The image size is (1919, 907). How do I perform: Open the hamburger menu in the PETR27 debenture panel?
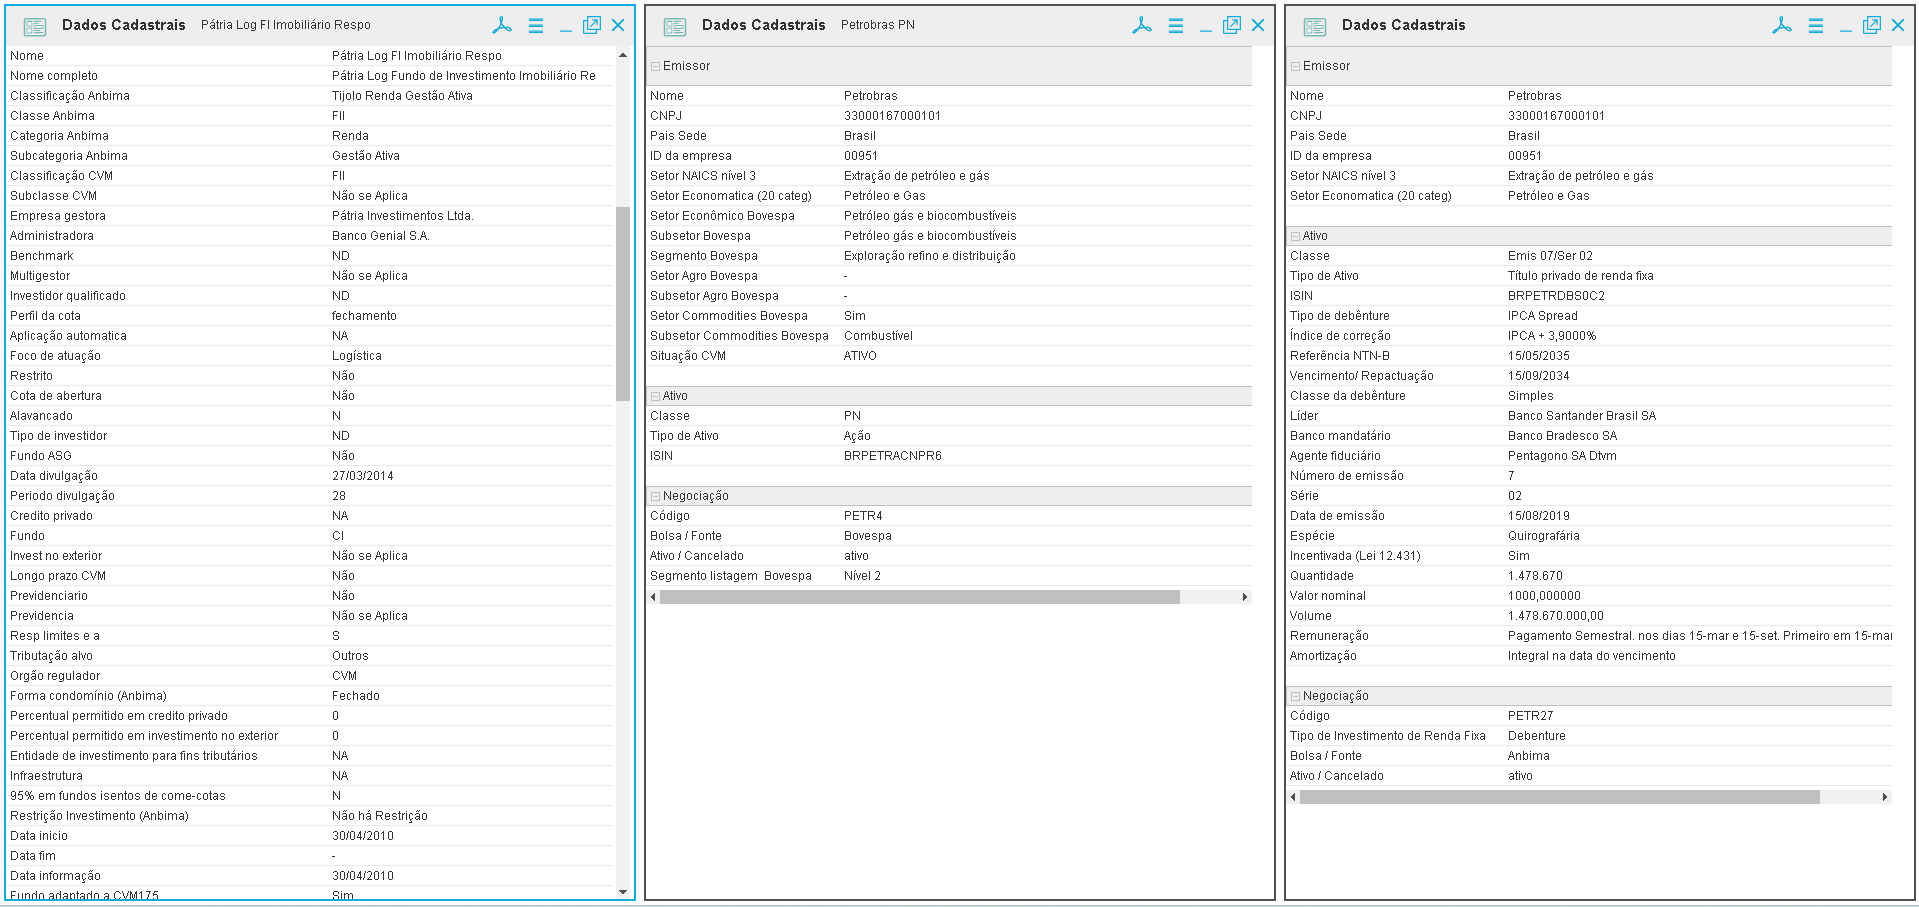(x=1816, y=26)
